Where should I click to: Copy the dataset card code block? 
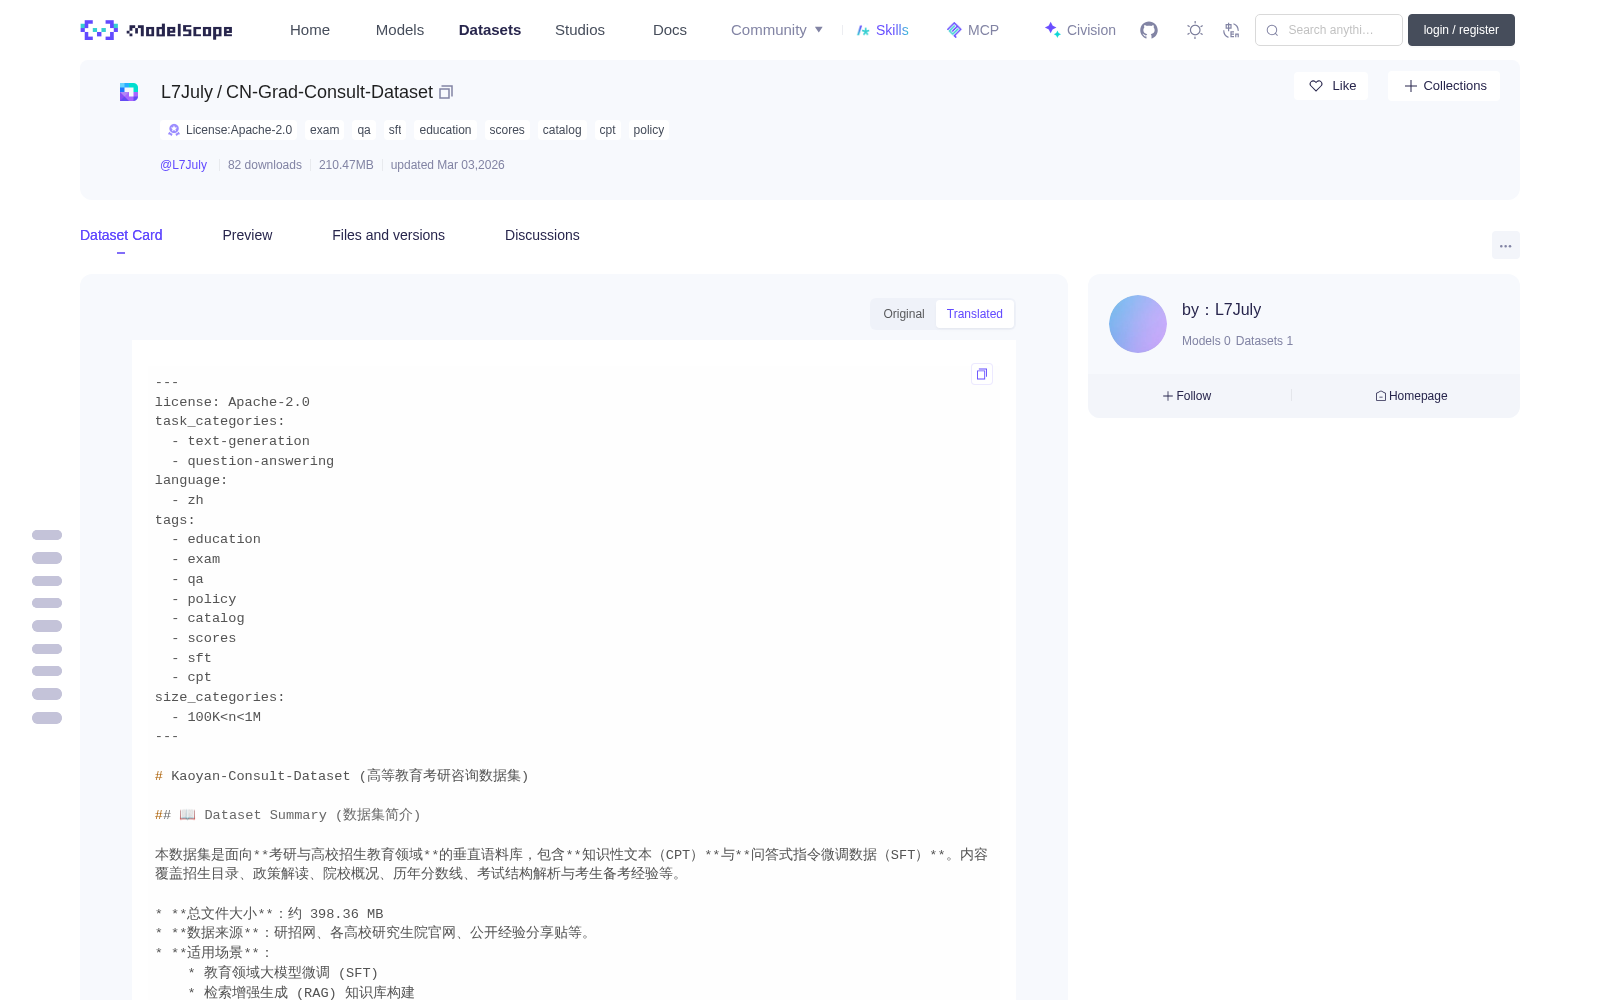tap(982, 374)
